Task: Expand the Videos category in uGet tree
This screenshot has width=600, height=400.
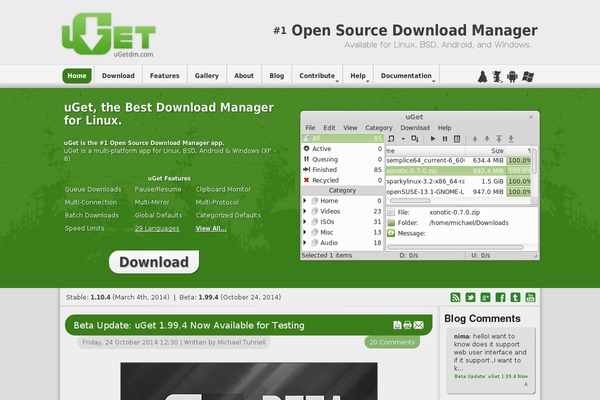Action: [305, 211]
